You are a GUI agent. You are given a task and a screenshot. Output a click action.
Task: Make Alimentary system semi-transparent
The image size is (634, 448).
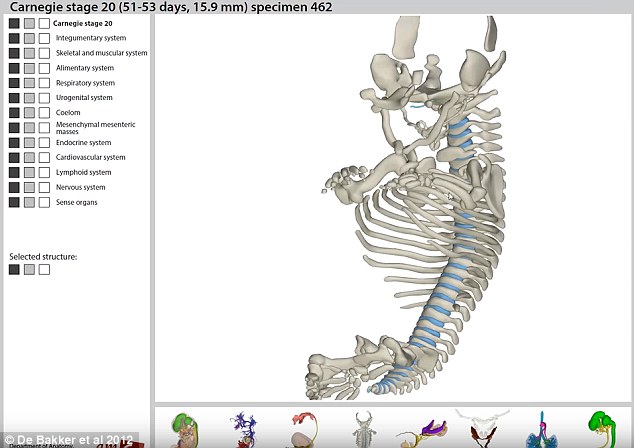click(29, 68)
